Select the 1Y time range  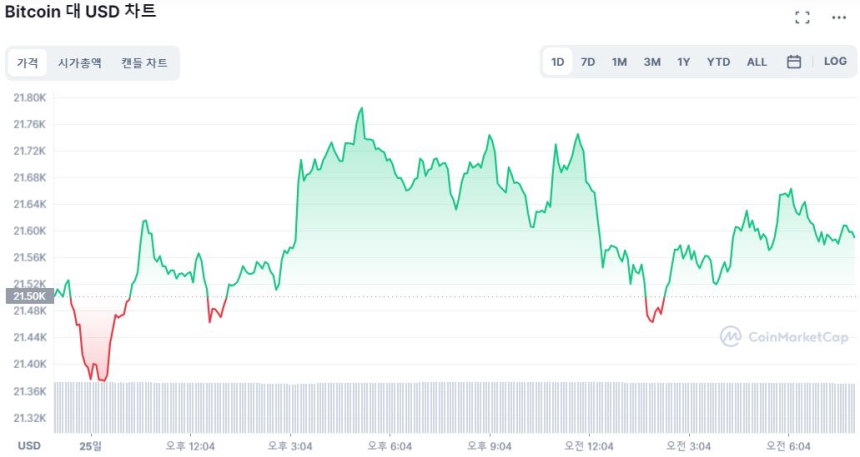click(x=684, y=62)
